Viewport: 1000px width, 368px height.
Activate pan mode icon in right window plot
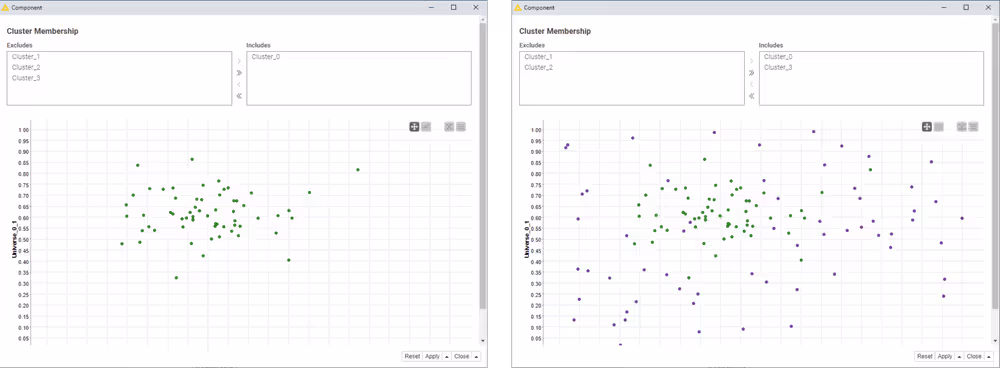pyautogui.click(x=927, y=127)
